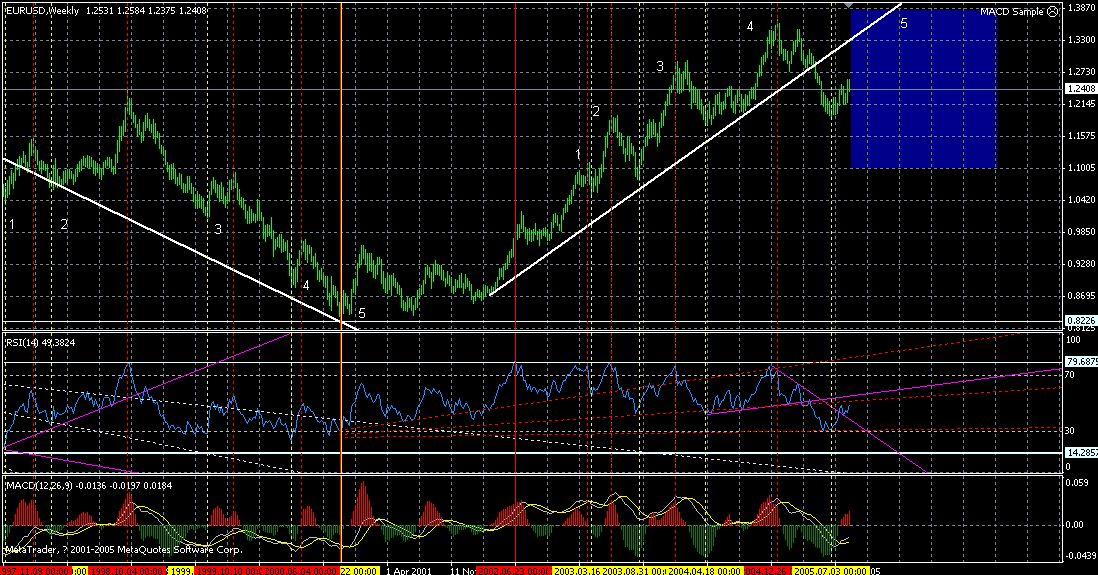Click the MACD Sample expert advisor icon
Image resolution: width=1098 pixels, height=575 pixels.
click(x=1052, y=12)
